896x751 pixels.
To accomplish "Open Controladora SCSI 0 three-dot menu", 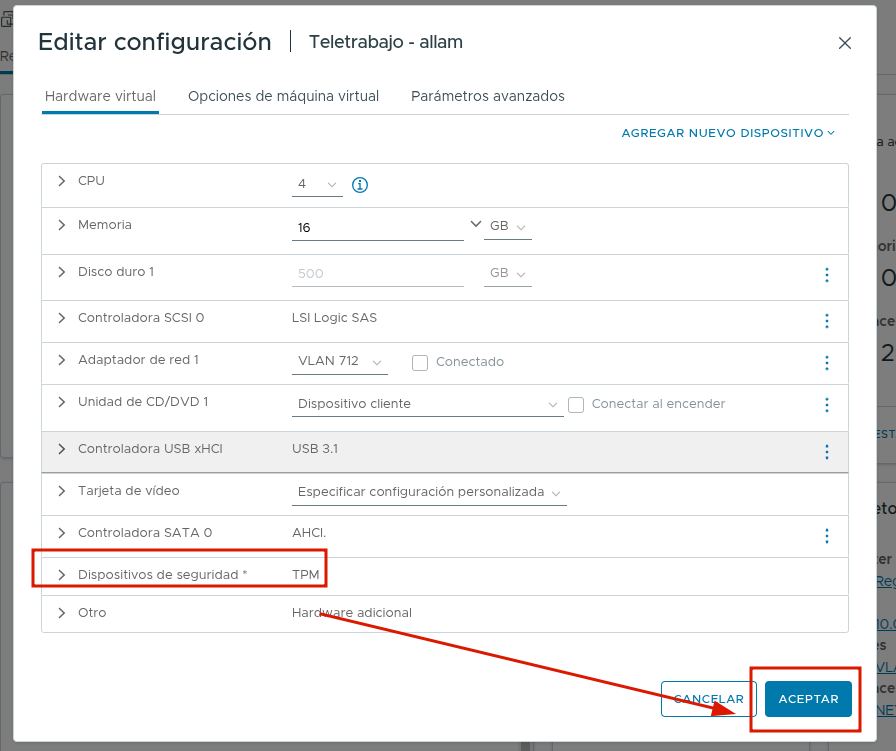I will point(826,321).
